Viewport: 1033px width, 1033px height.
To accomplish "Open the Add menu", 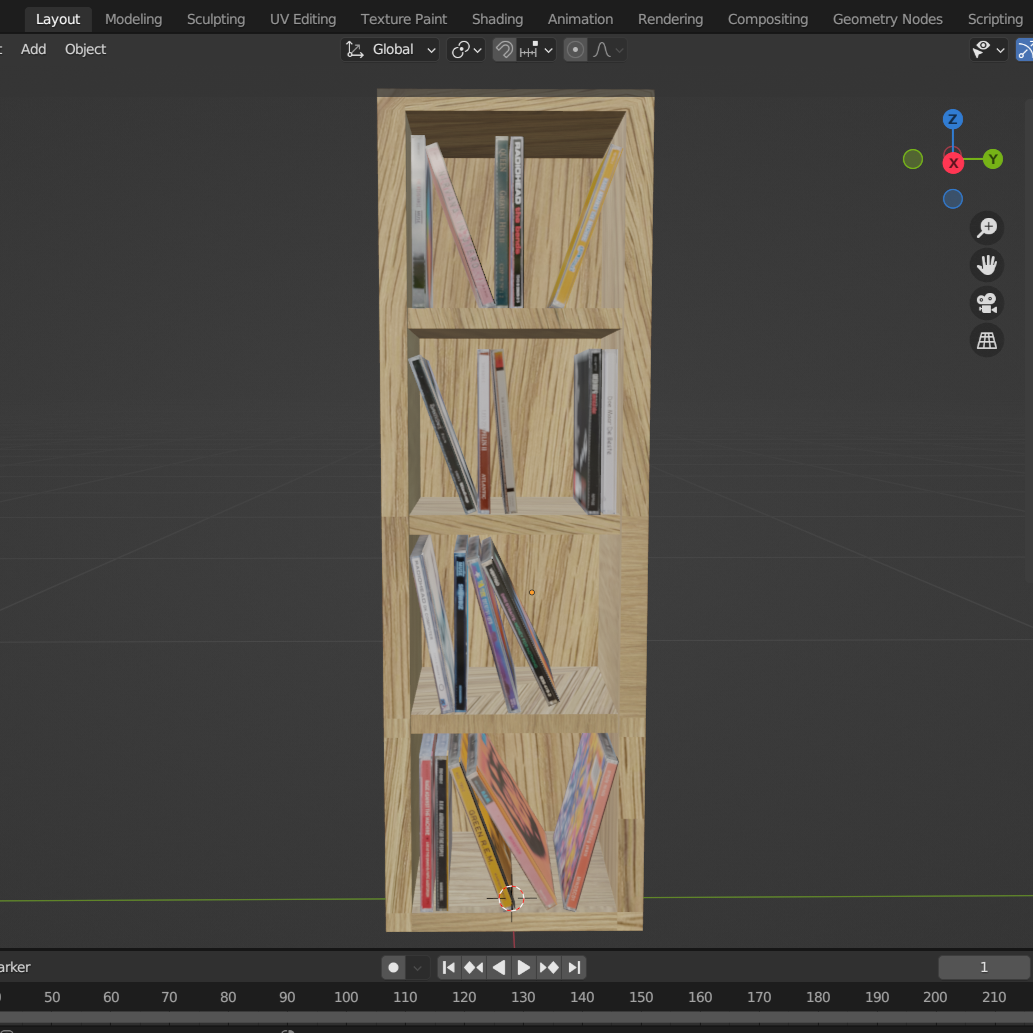I will click(x=33, y=49).
